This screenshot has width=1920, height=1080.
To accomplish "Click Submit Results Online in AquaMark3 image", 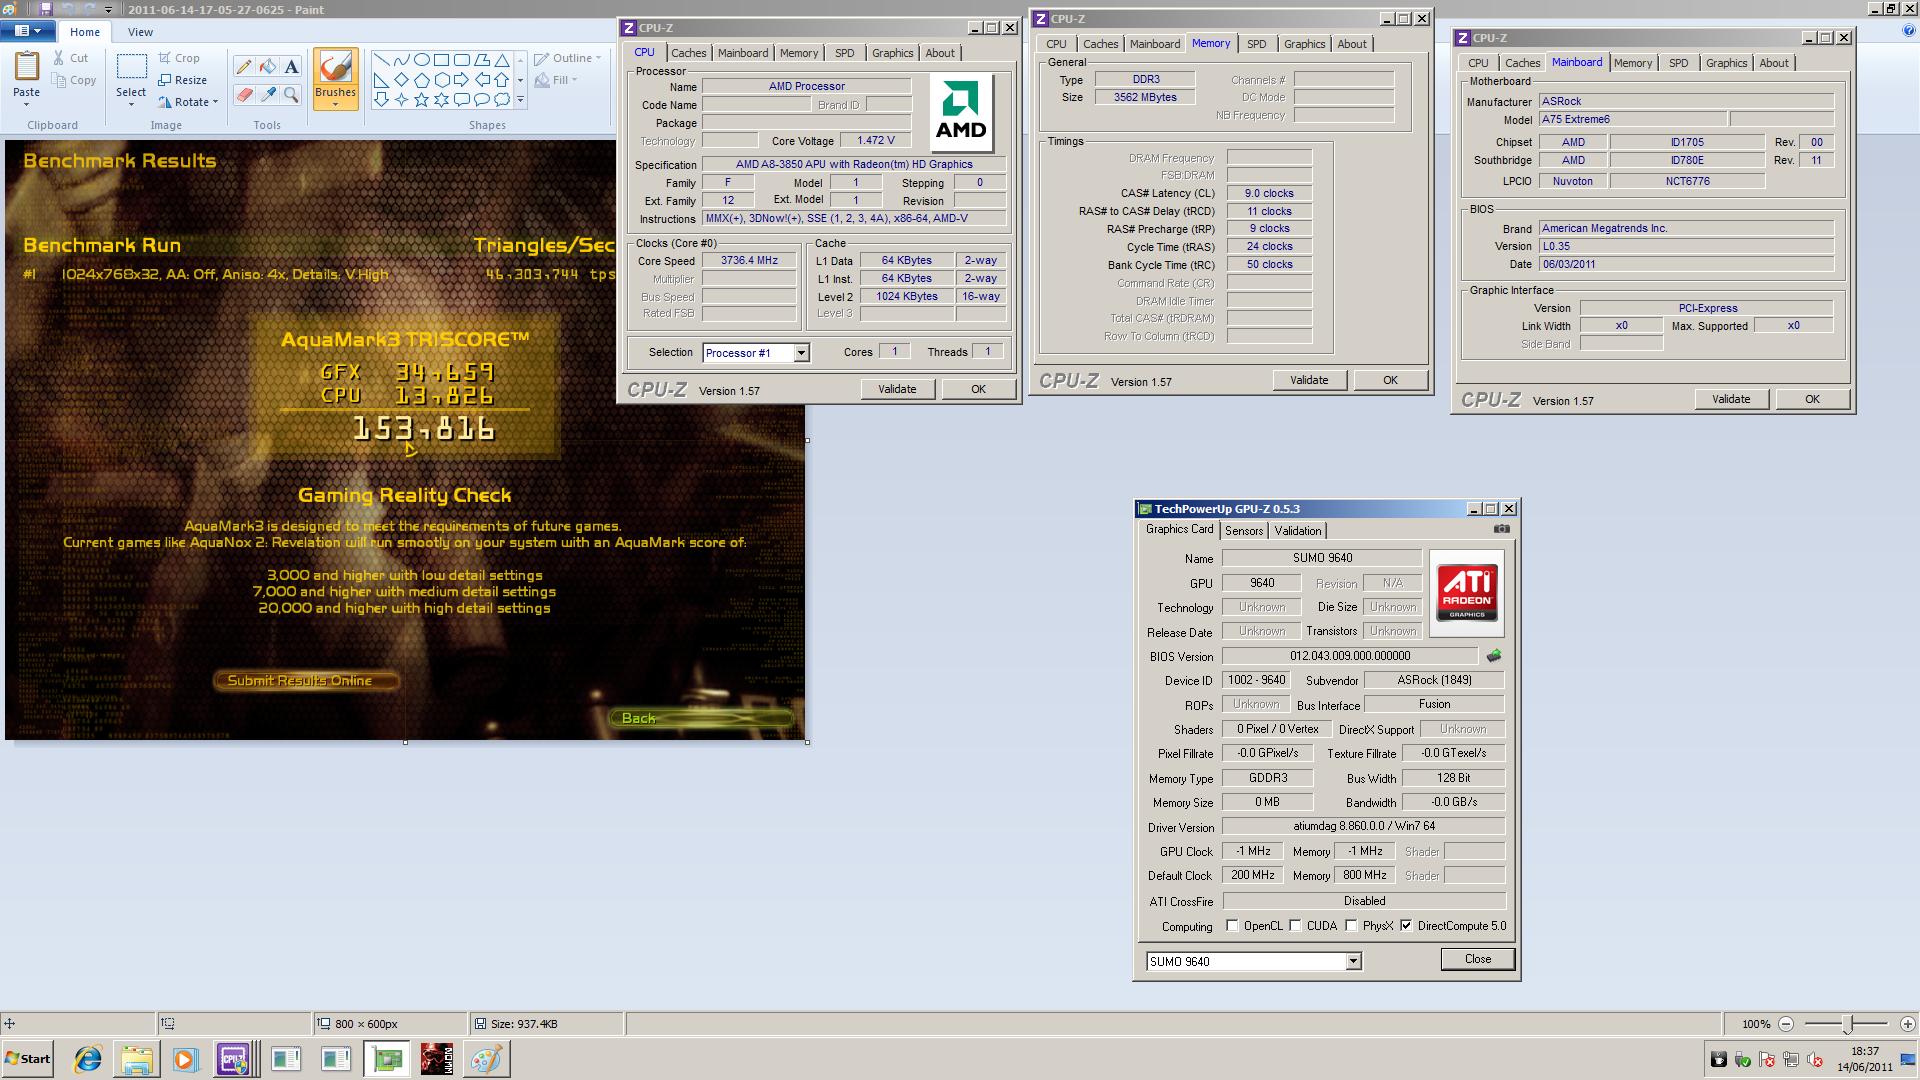I will coord(306,681).
